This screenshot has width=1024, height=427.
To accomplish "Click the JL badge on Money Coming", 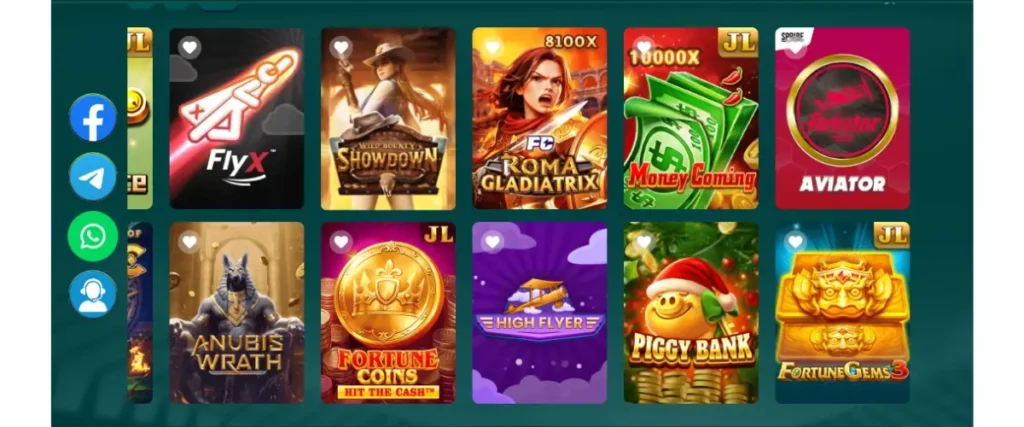I will [x=738, y=42].
